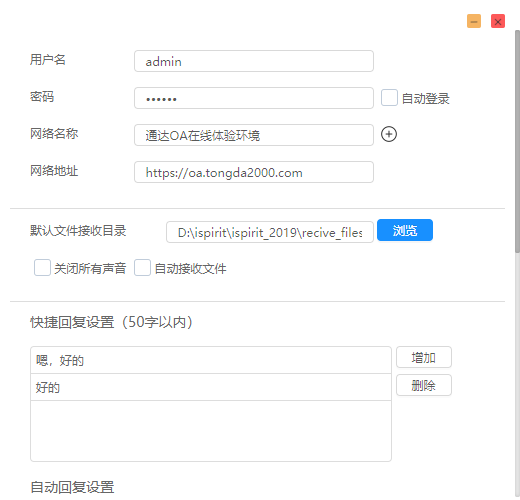Toggle the 自动接收文件 checkbox
520x500 pixels.
pos(142,268)
